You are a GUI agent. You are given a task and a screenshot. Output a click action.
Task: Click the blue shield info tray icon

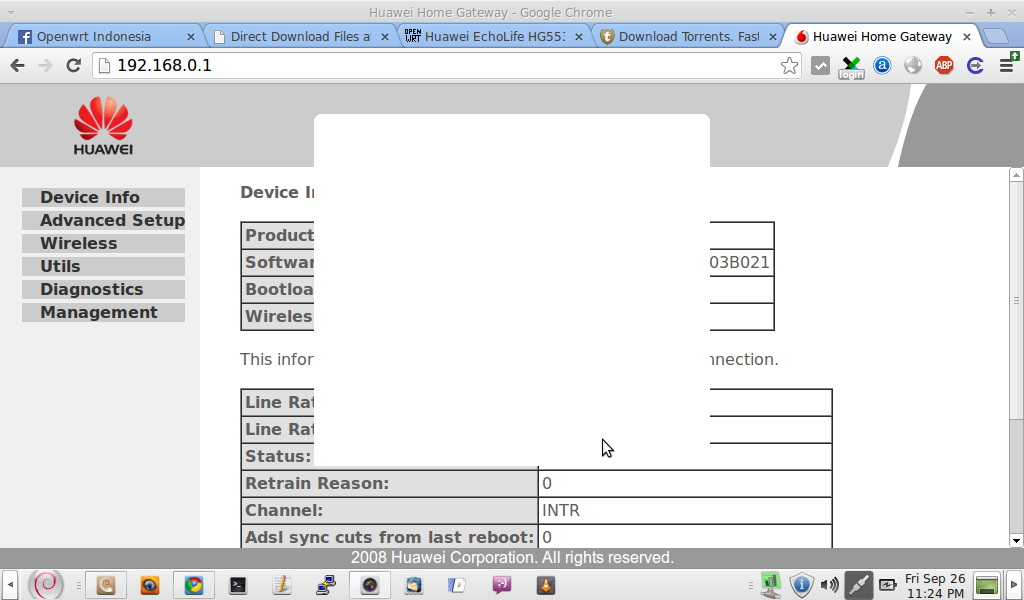click(801, 584)
